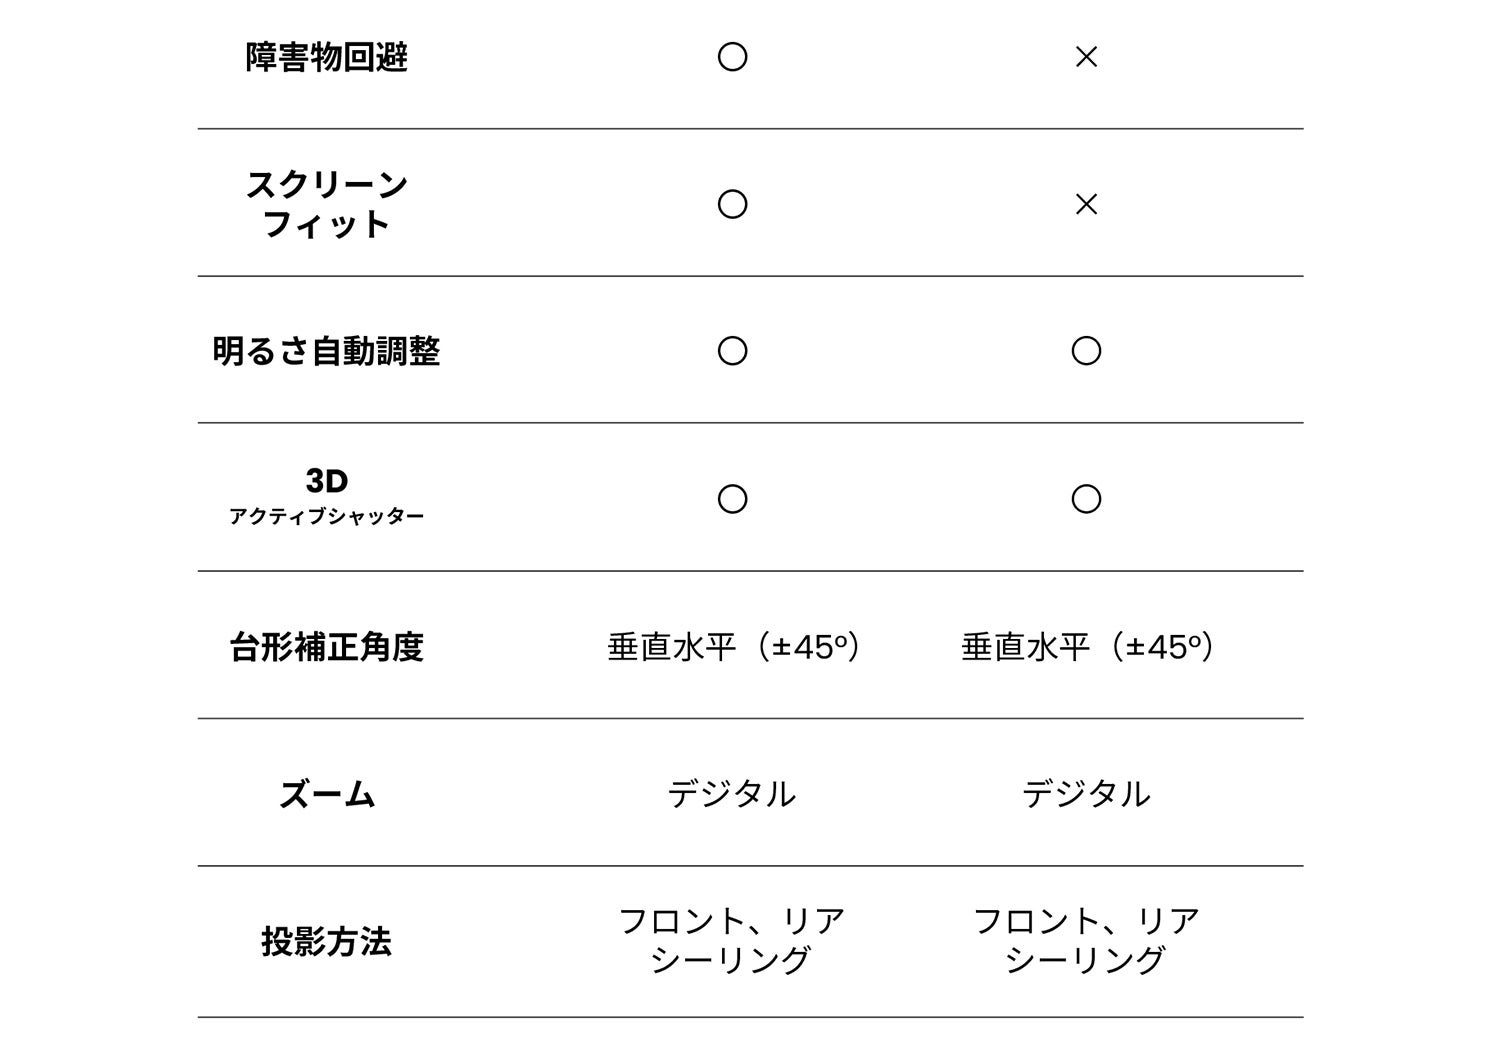The width and height of the screenshot is (1500, 1038).
Task: Click the left デジタル zoom value
Action: point(731,794)
